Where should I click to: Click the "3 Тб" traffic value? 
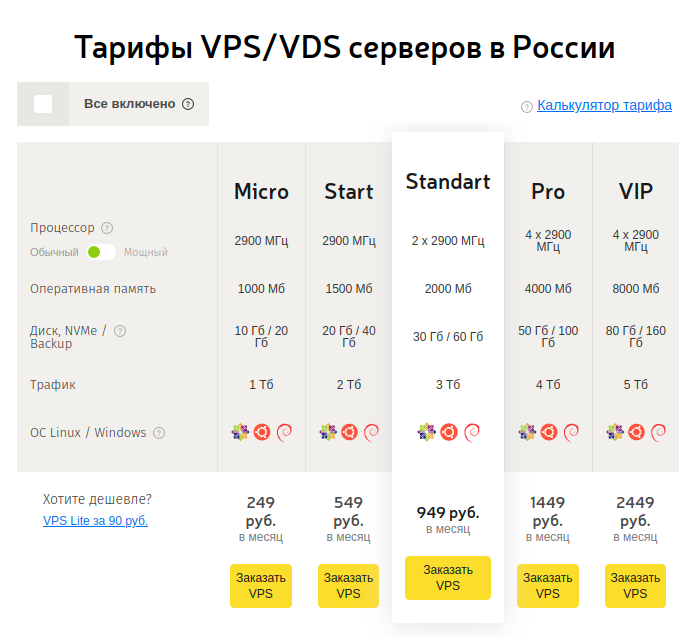coord(448,384)
